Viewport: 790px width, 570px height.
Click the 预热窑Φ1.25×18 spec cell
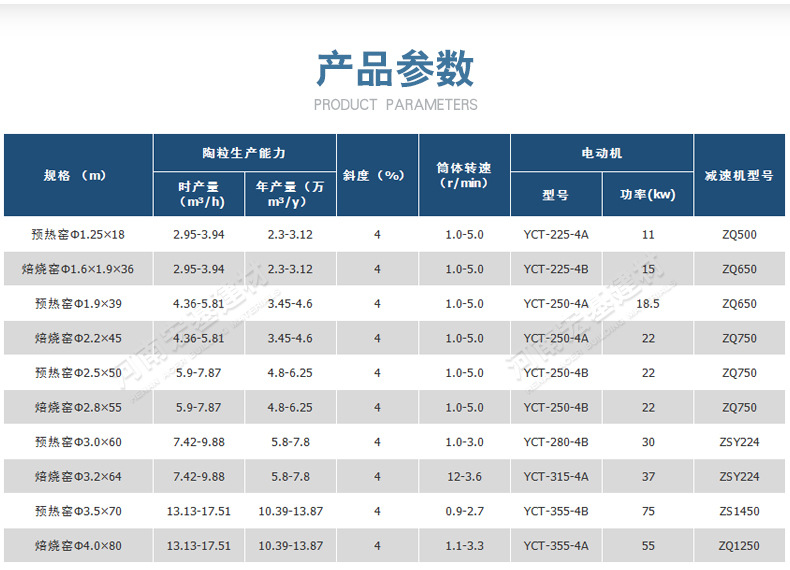point(78,234)
